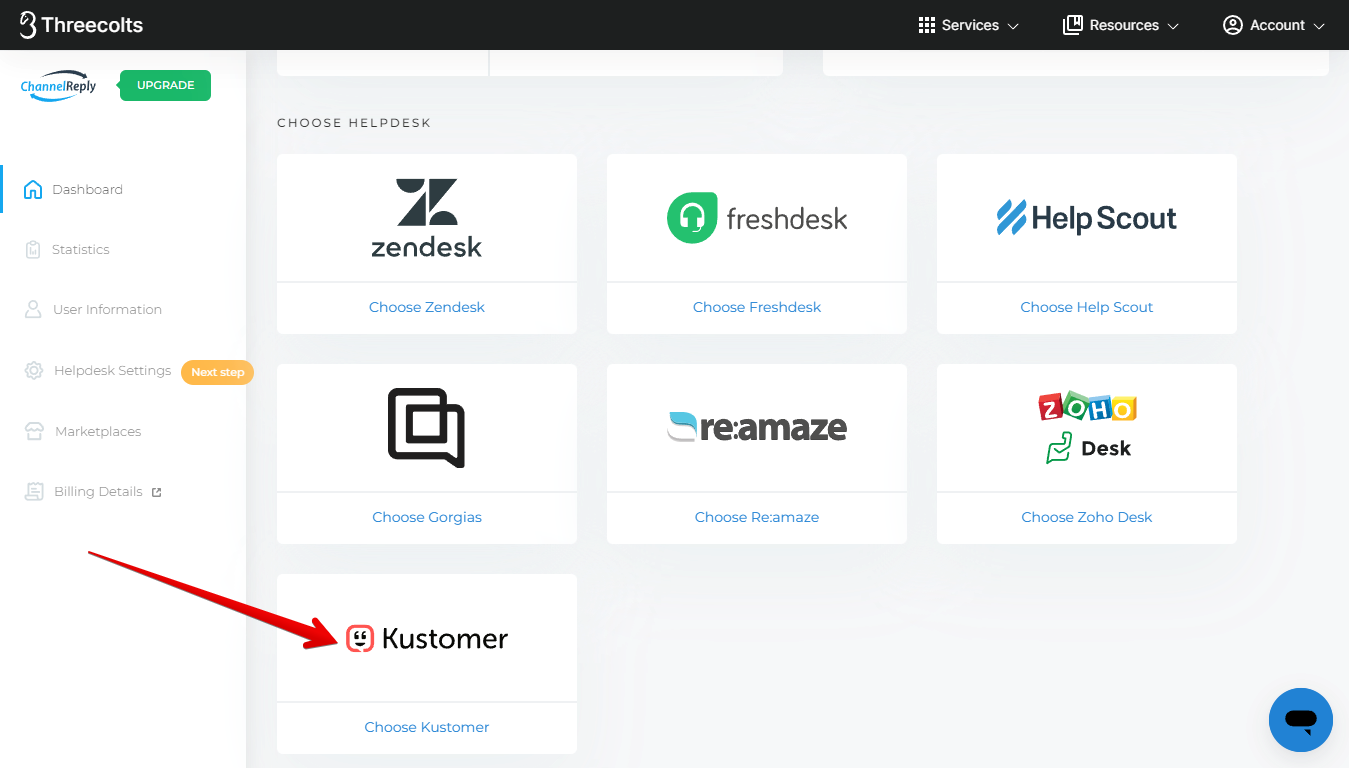
Task: Open Statistics in sidebar
Action: click(x=81, y=250)
